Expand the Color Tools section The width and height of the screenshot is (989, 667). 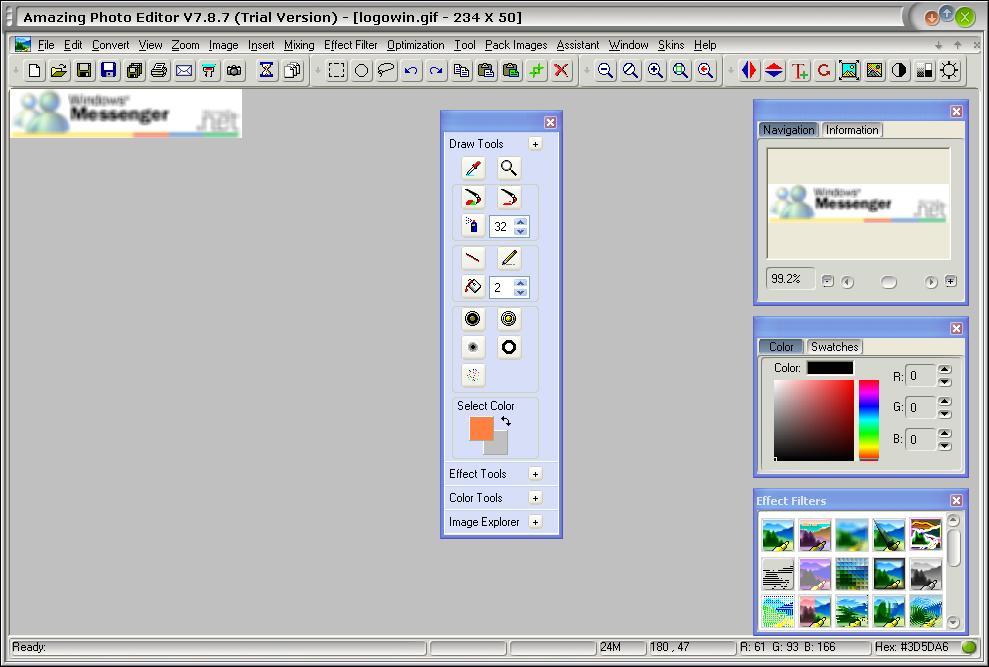coord(536,497)
